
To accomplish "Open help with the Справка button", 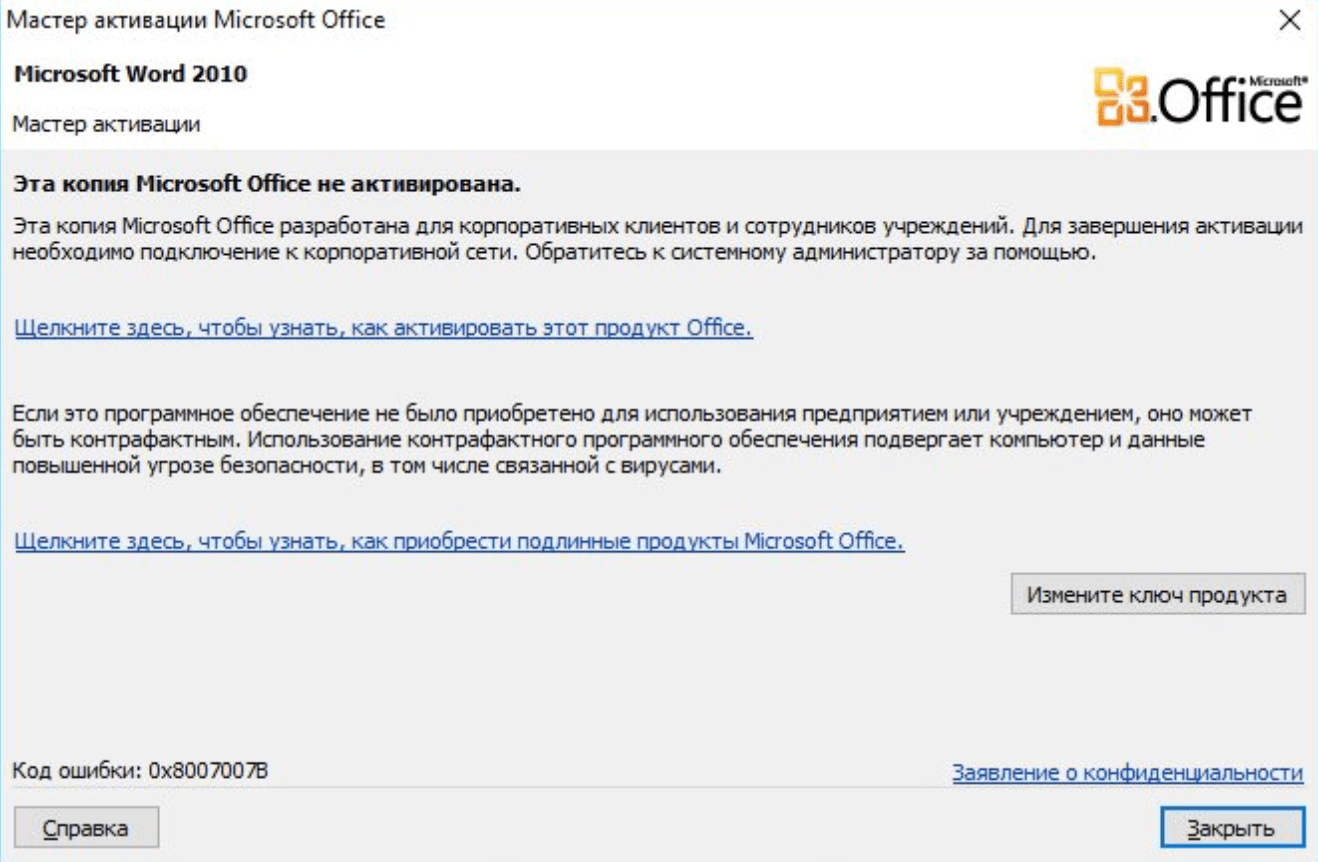I will 87,828.
